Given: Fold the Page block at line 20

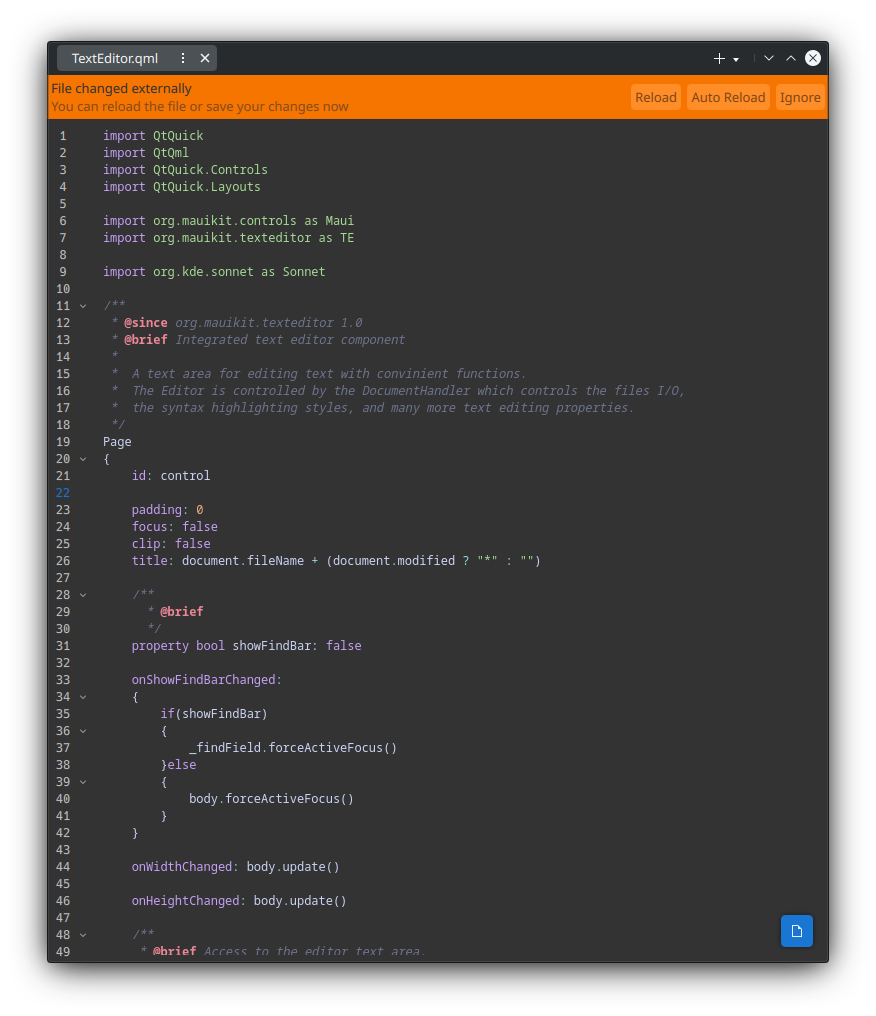Looking at the screenshot, I should (83, 459).
